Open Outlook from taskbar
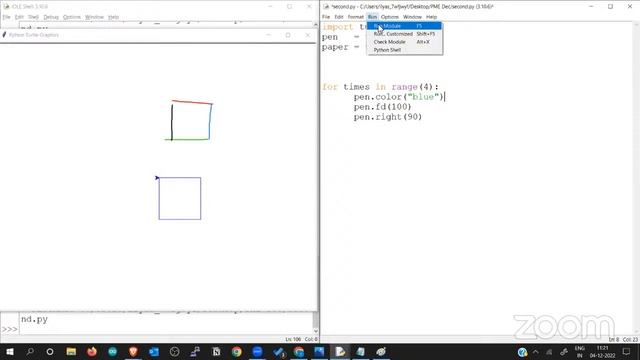The height and width of the screenshot is (360, 640). click(x=154, y=351)
